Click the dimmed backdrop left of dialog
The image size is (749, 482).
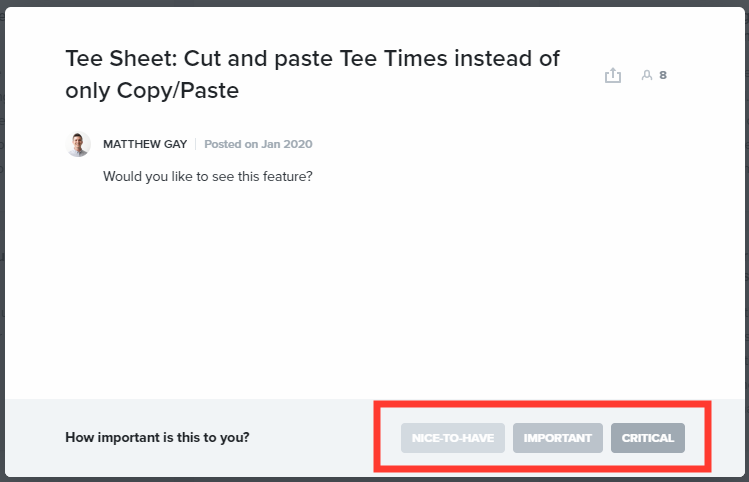[2, 240]
